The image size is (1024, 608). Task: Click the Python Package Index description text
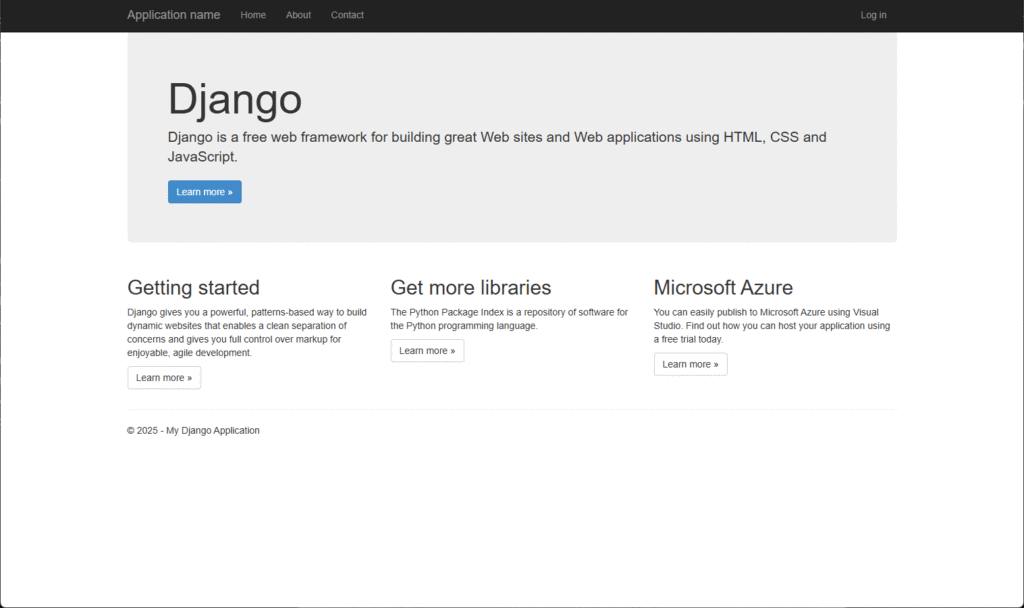(x=508, y=319)
